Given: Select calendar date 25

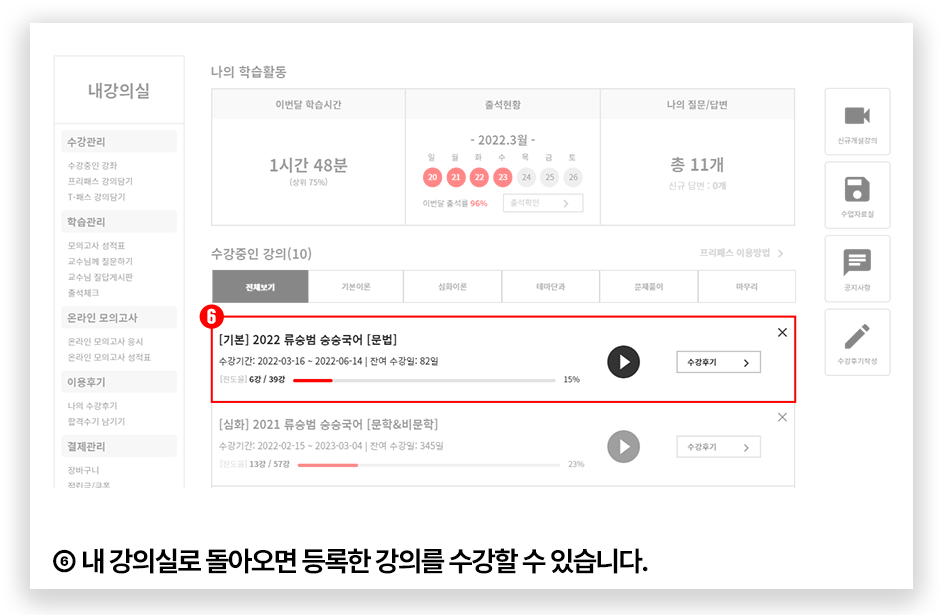Looking at the screenshot, I should click(550, 178).
